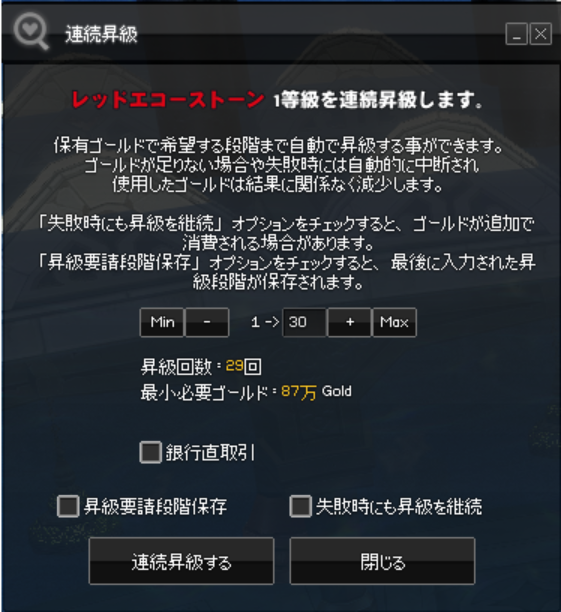
Task: Click the heart magnifier icon in title bar
Action: coord(31,31)
